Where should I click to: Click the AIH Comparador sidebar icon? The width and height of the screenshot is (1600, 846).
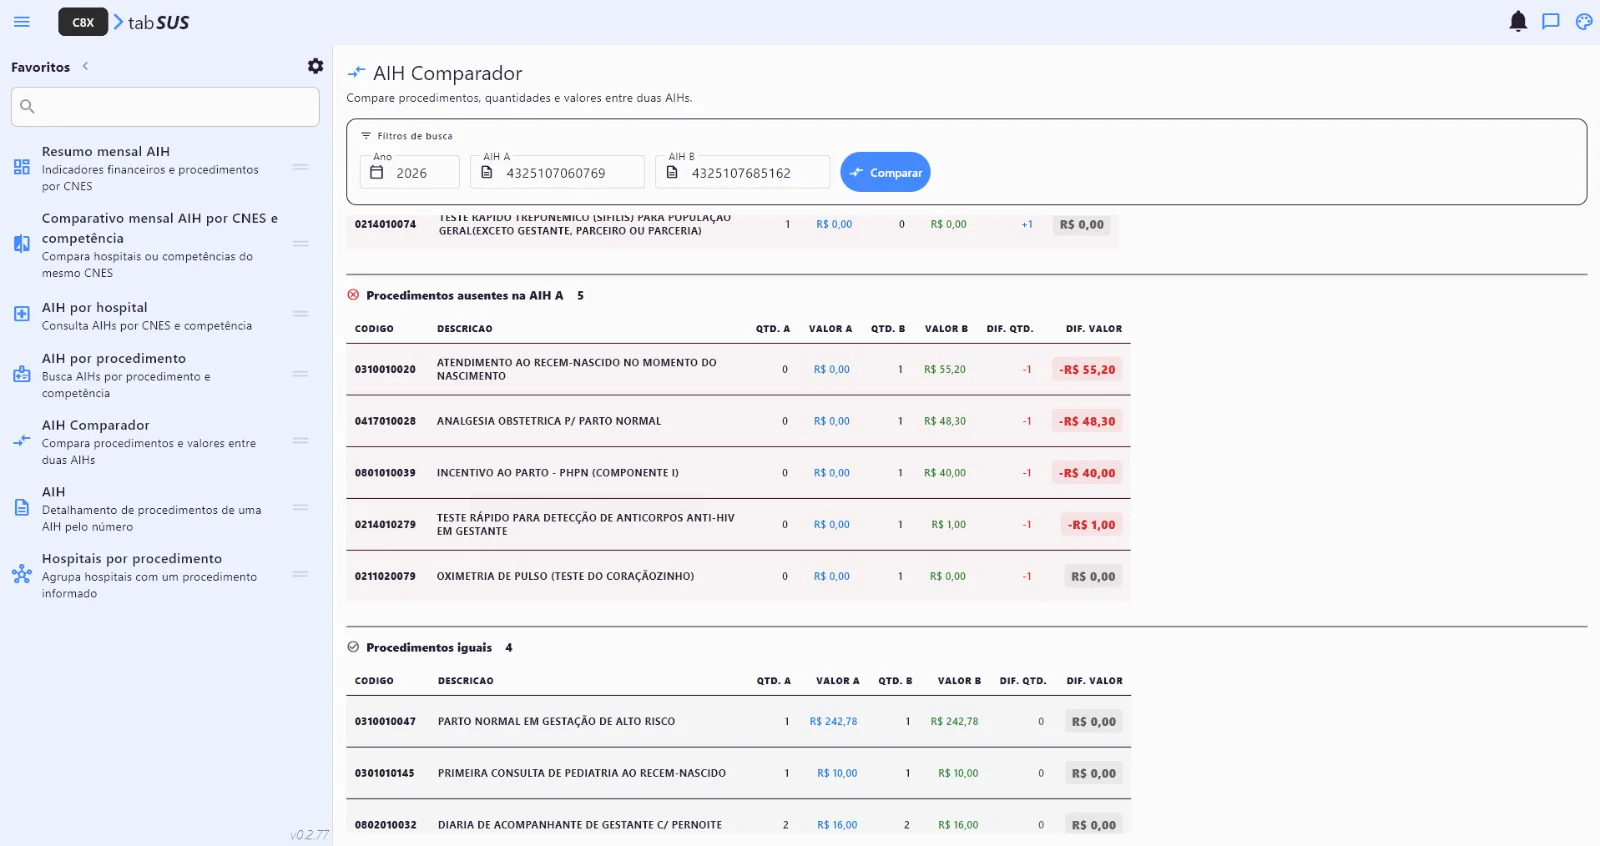(21, 441)
